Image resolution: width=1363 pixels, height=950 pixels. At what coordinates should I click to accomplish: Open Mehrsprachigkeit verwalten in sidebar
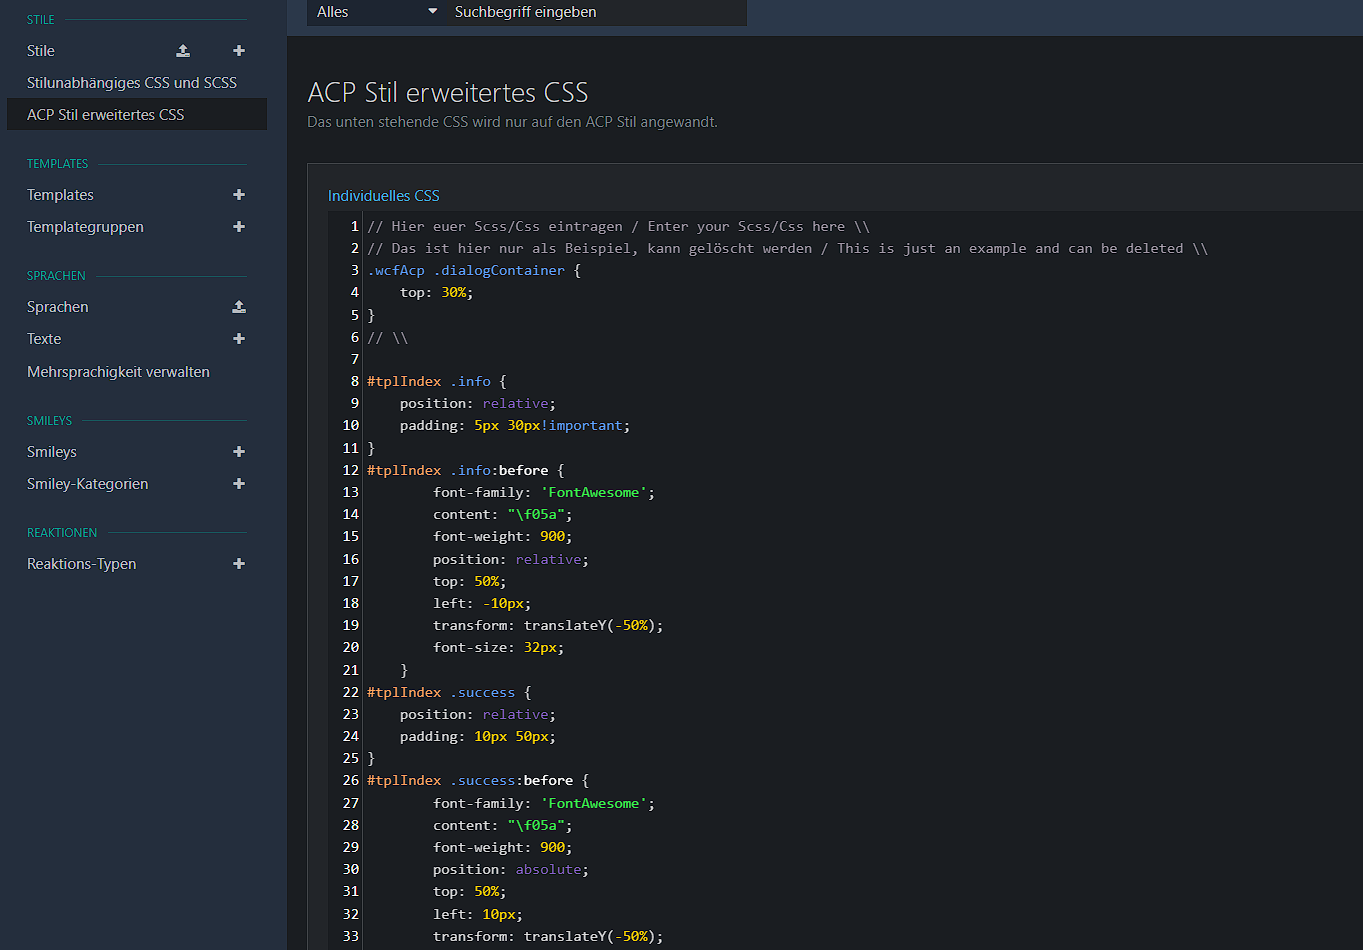point(118,372)
